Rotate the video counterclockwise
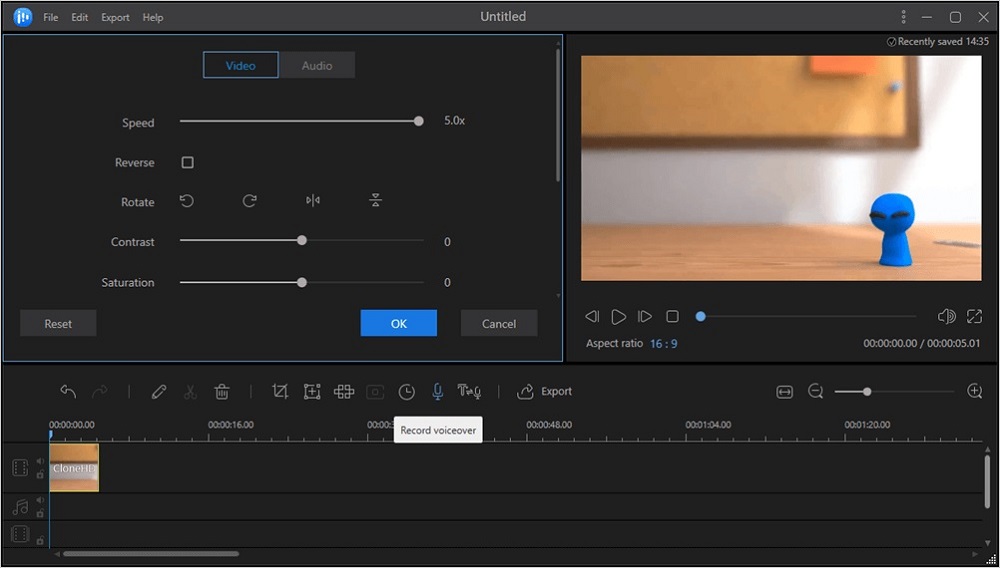Screen dimensions: 1000x568 [187, 201]
